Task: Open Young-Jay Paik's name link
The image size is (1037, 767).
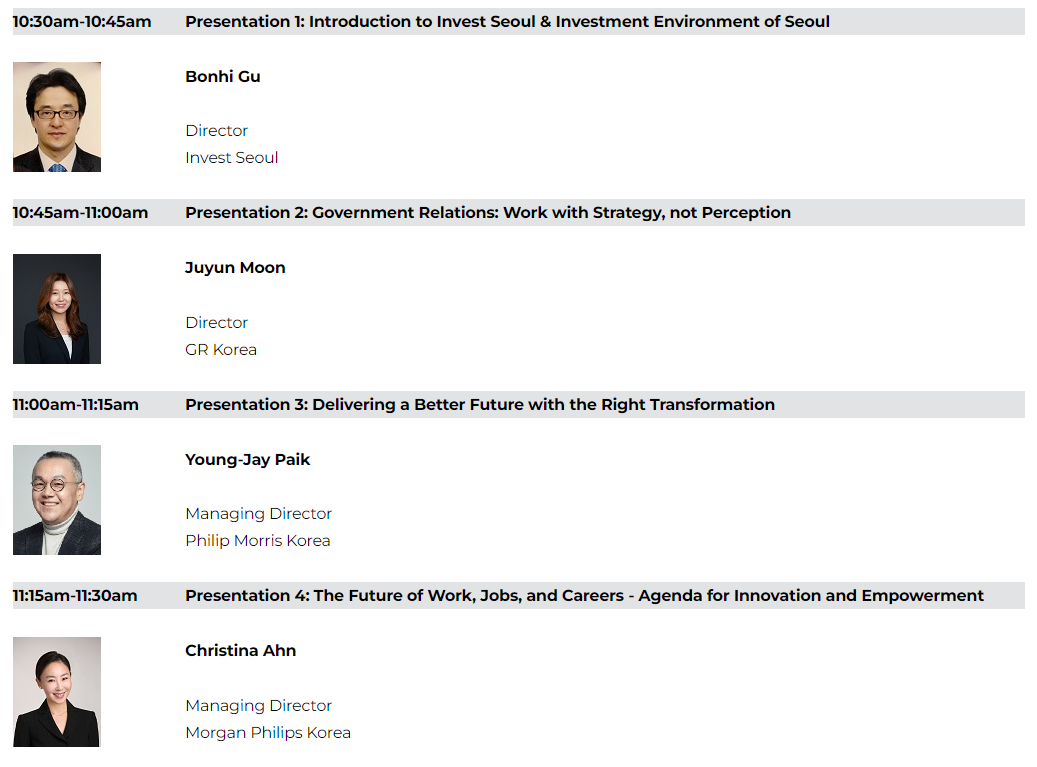Action: pos(247,460)
